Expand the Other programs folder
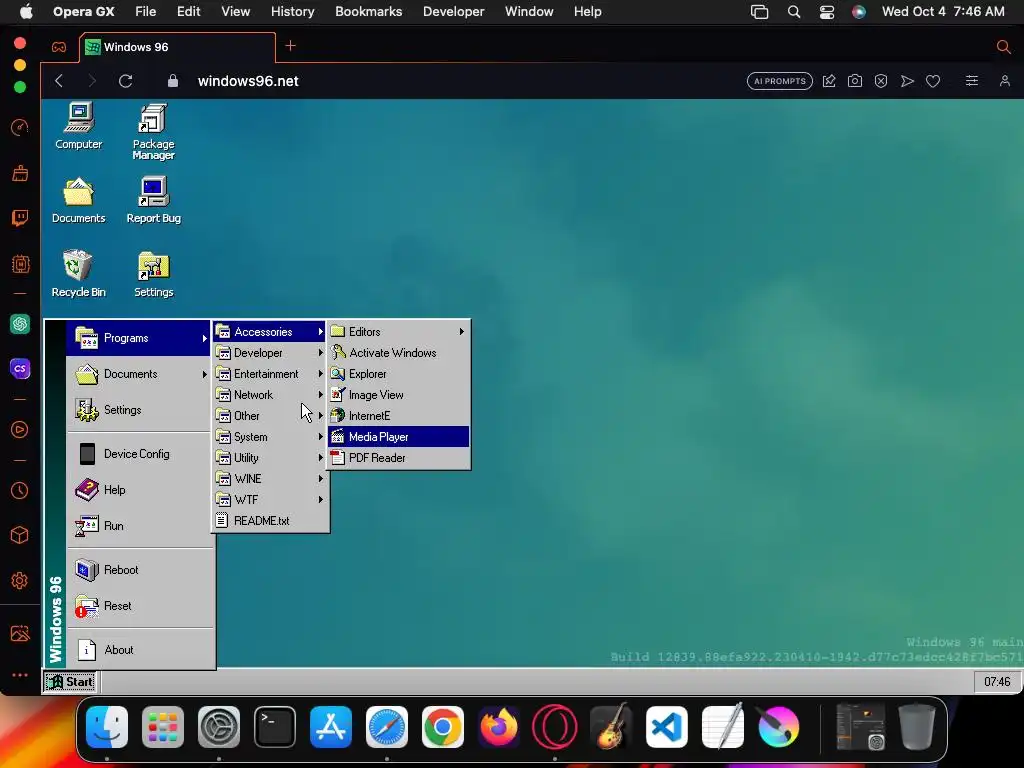This screenshot has width=1024, height=768. coord(270,416)
